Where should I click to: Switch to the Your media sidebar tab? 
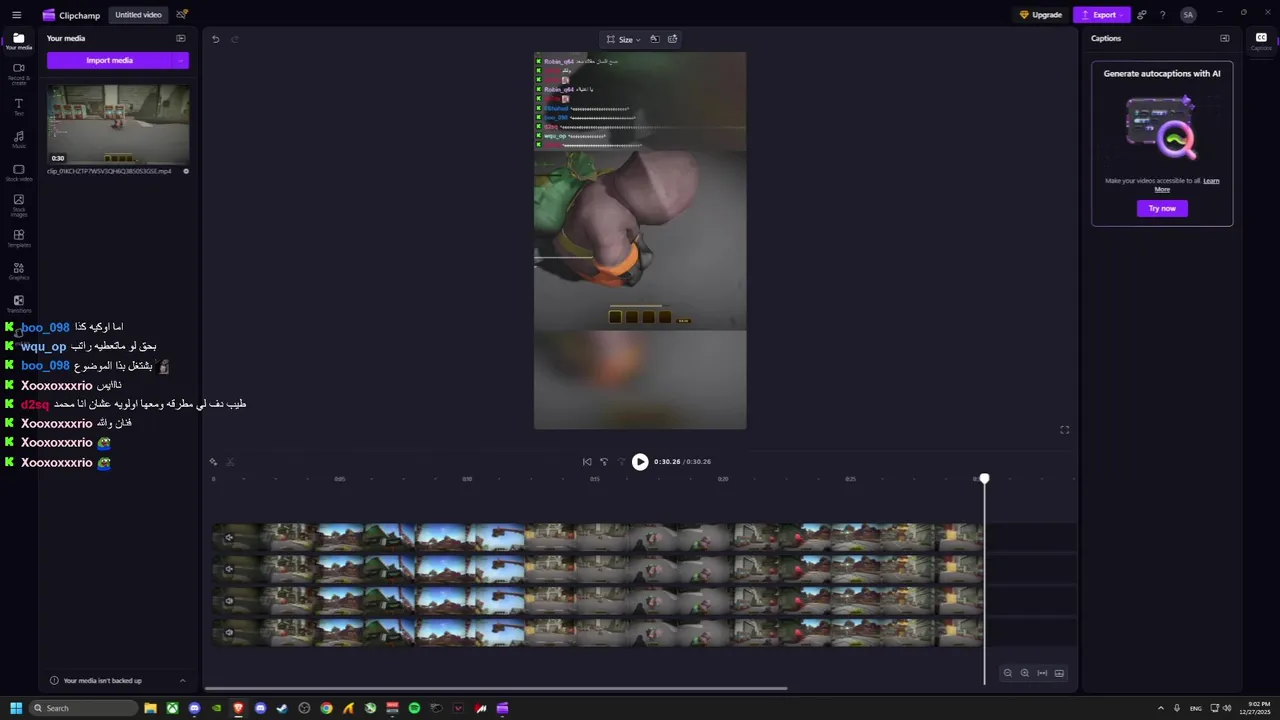pos(18,41)
